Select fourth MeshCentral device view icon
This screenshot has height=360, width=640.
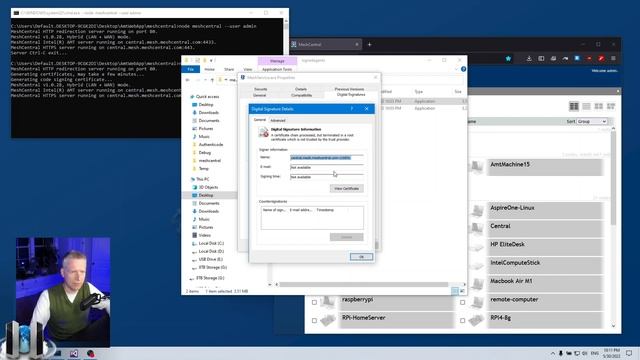(611, 106)
